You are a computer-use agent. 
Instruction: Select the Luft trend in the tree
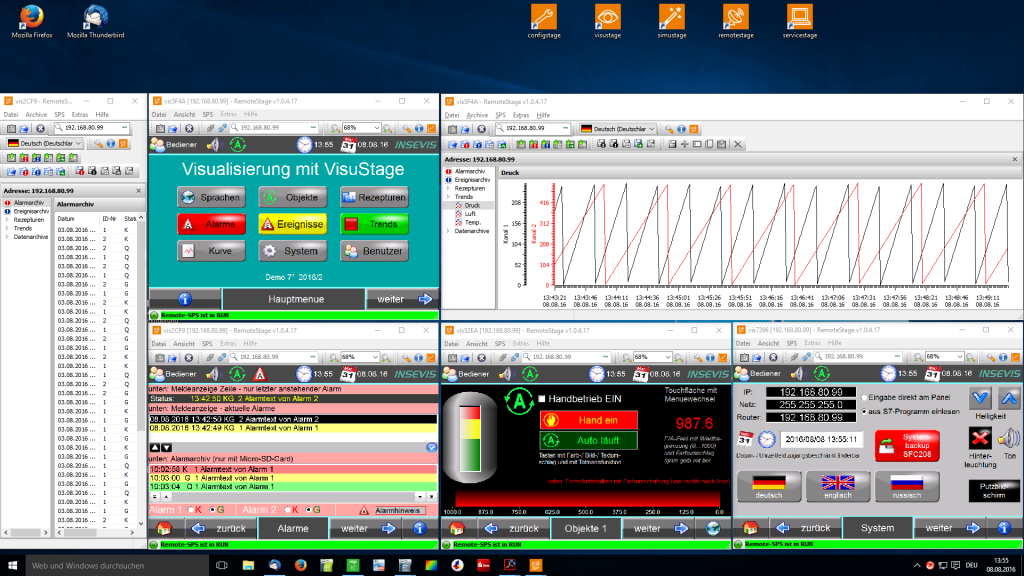click(470, 213)
